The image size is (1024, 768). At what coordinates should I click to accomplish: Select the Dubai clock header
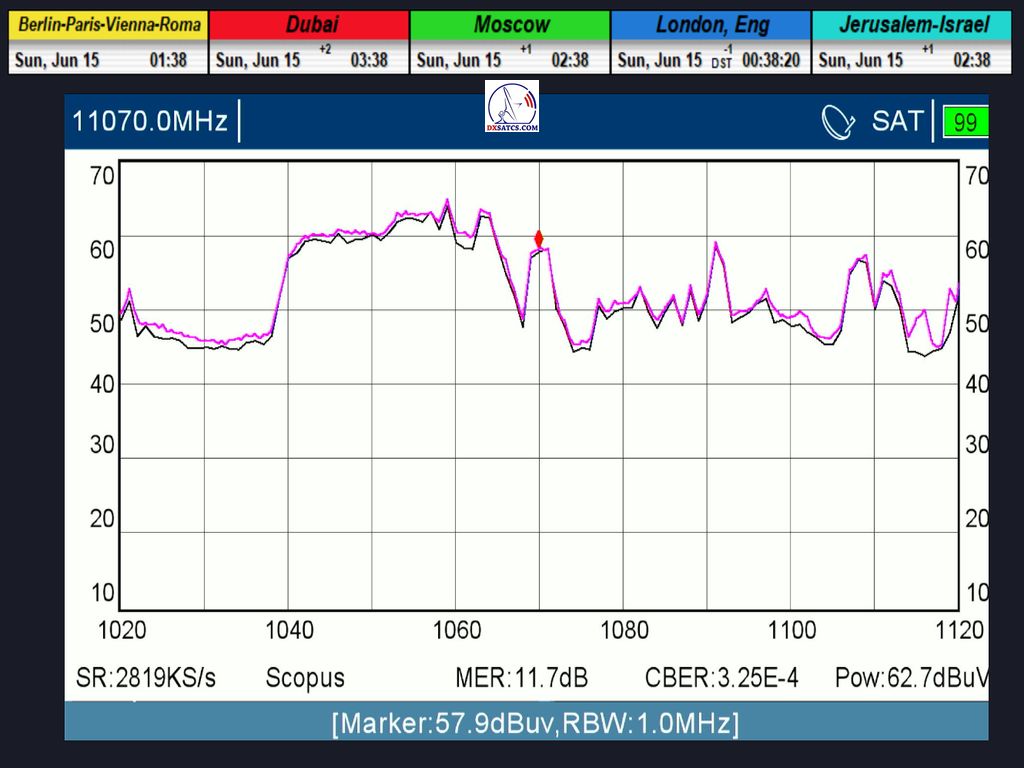pyautogui.click(x=310, y=25)
